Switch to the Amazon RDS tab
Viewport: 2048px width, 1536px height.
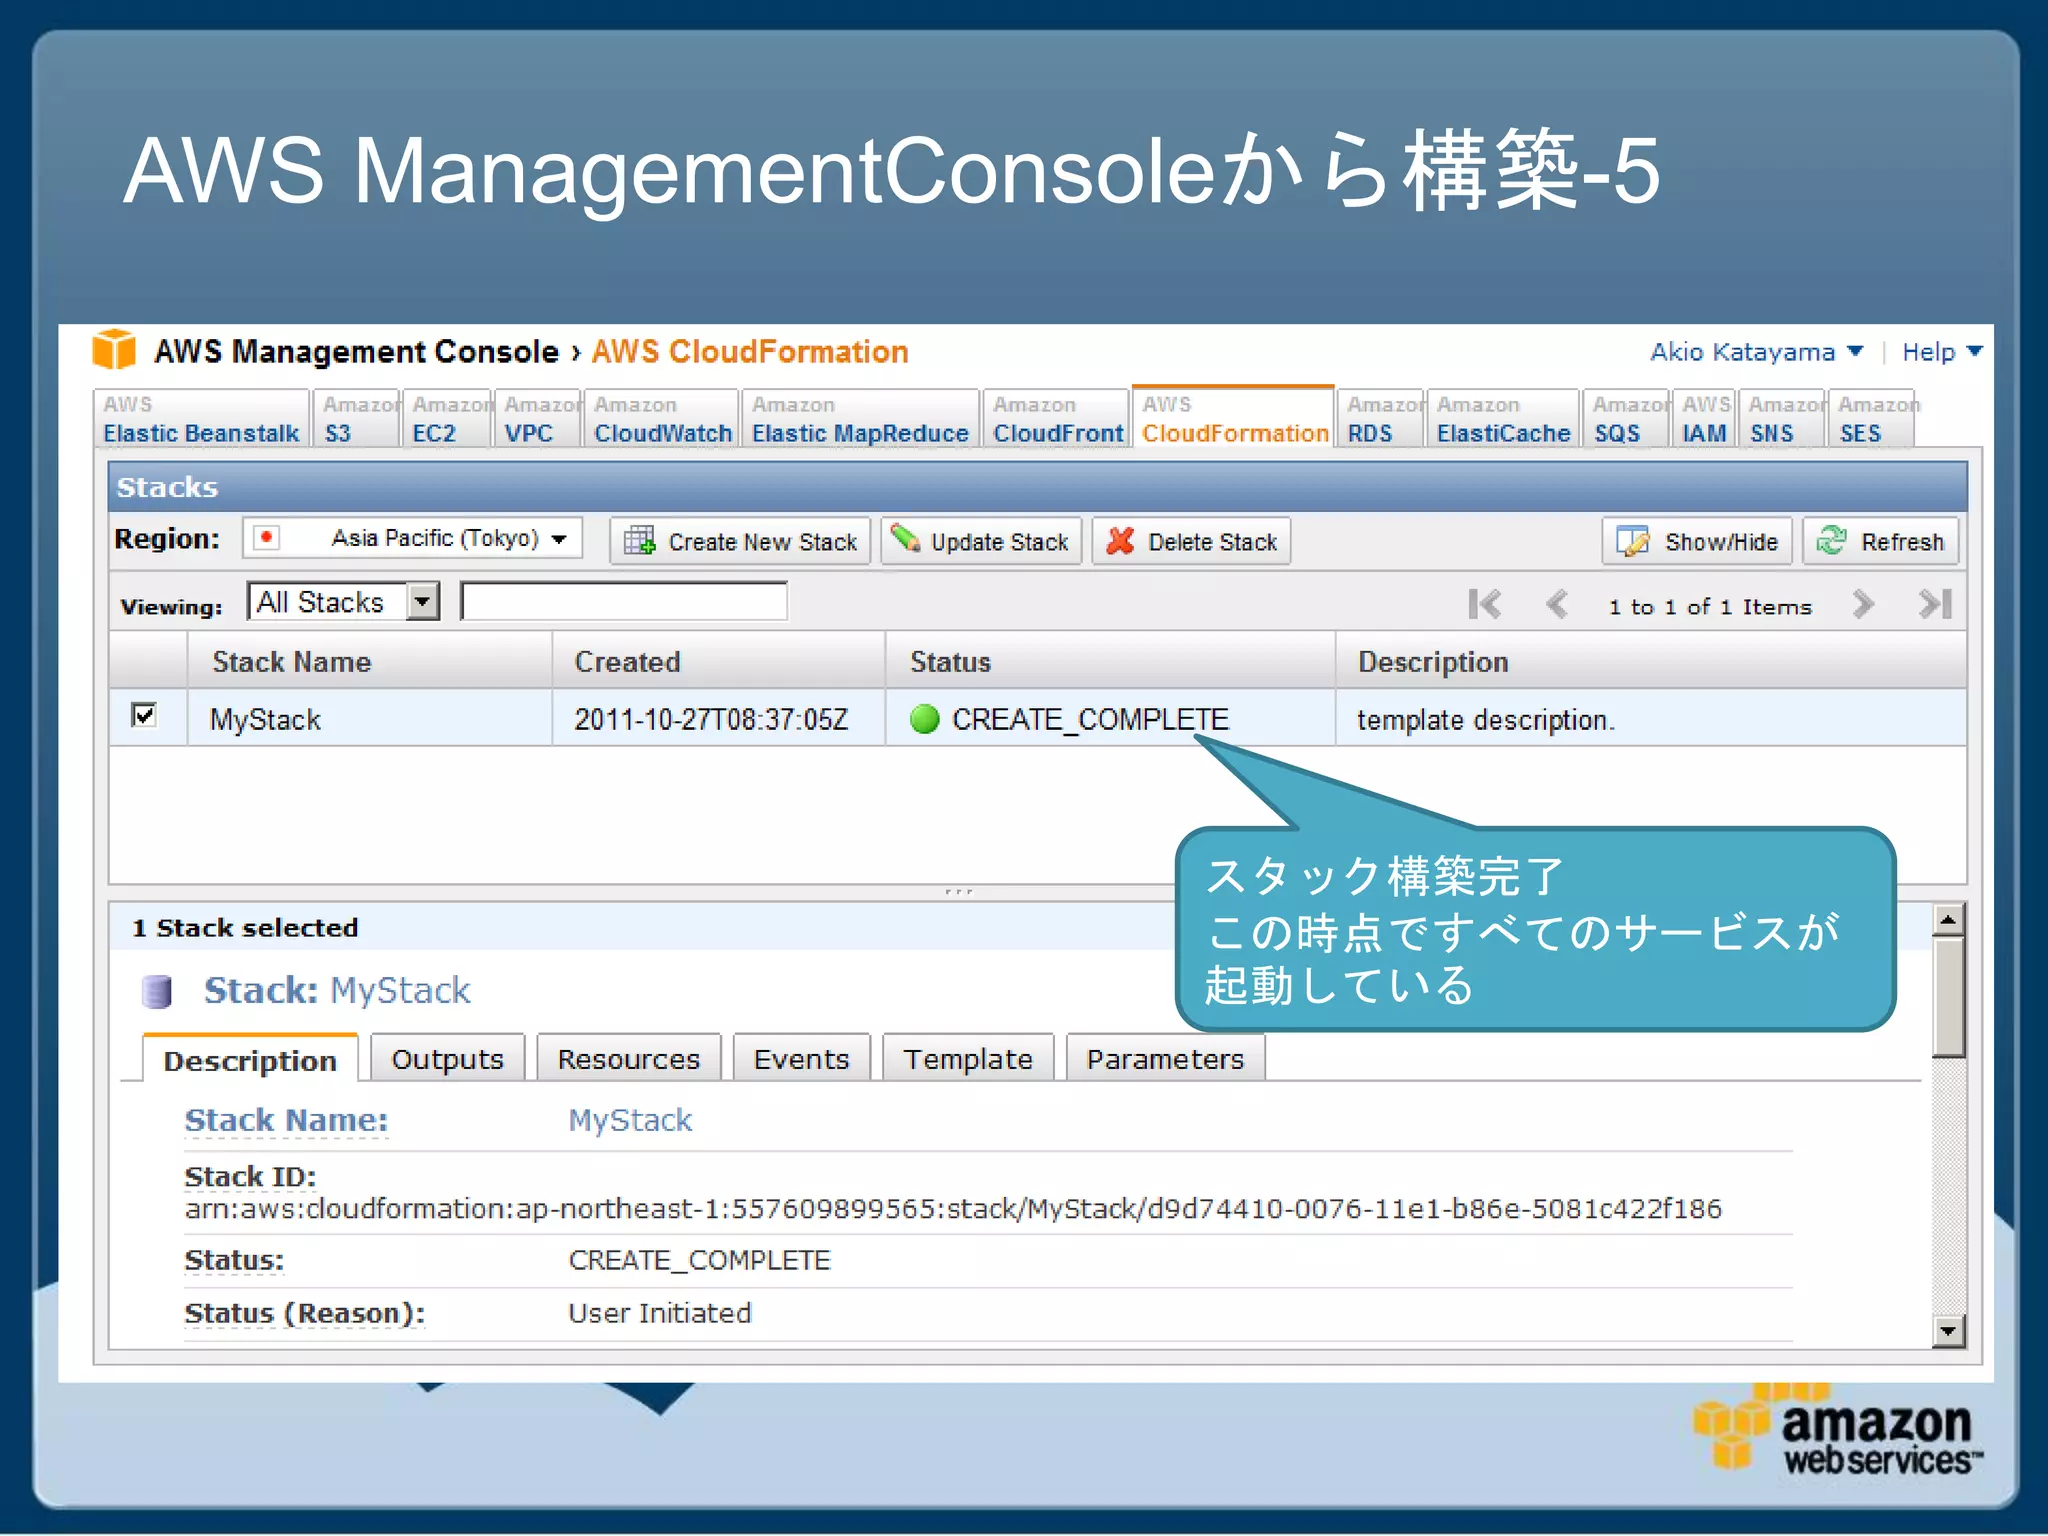point(1380,419)
